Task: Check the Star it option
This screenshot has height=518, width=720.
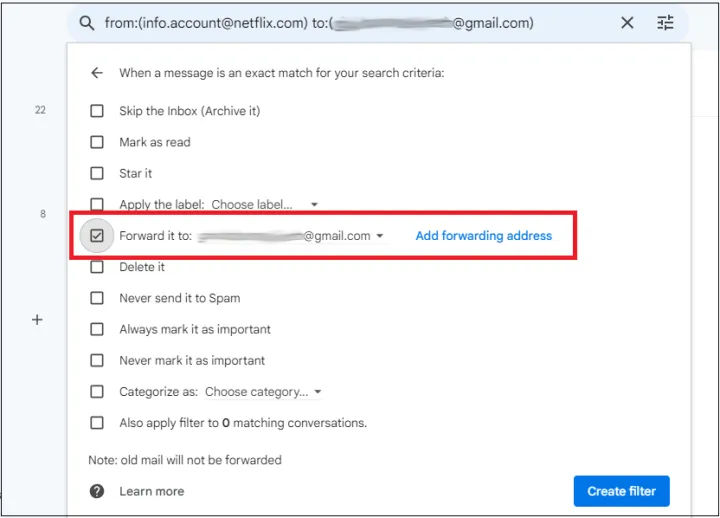Action: tap(97, 173)
